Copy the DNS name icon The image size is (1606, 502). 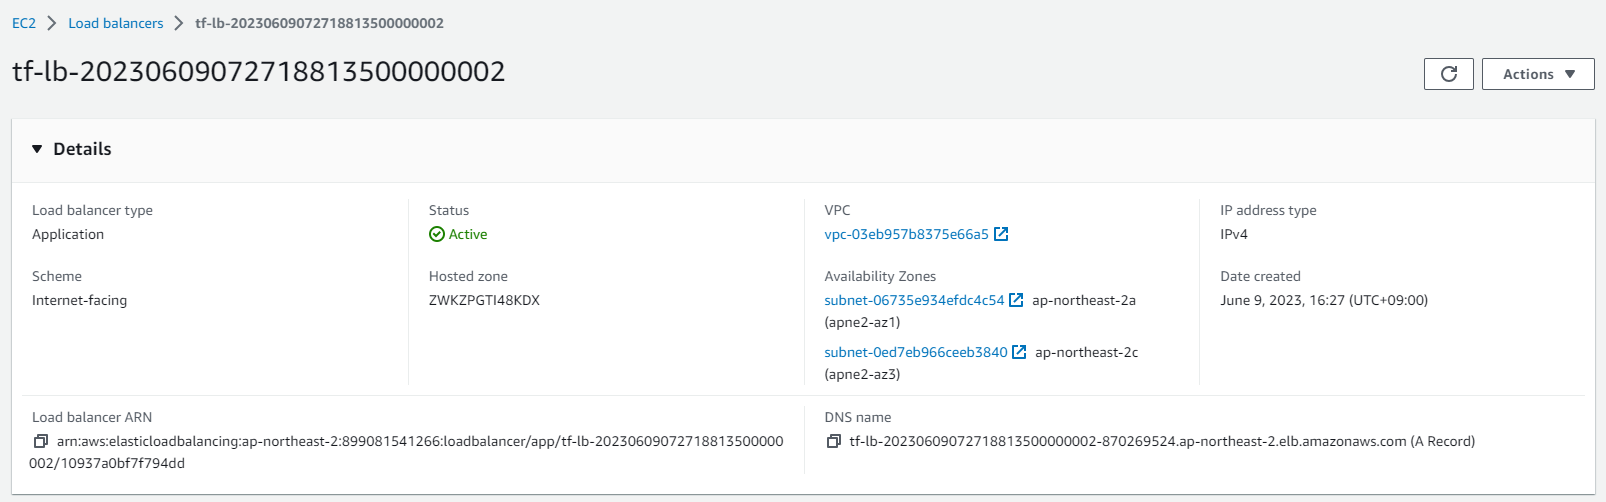click(x=833, y=441)
